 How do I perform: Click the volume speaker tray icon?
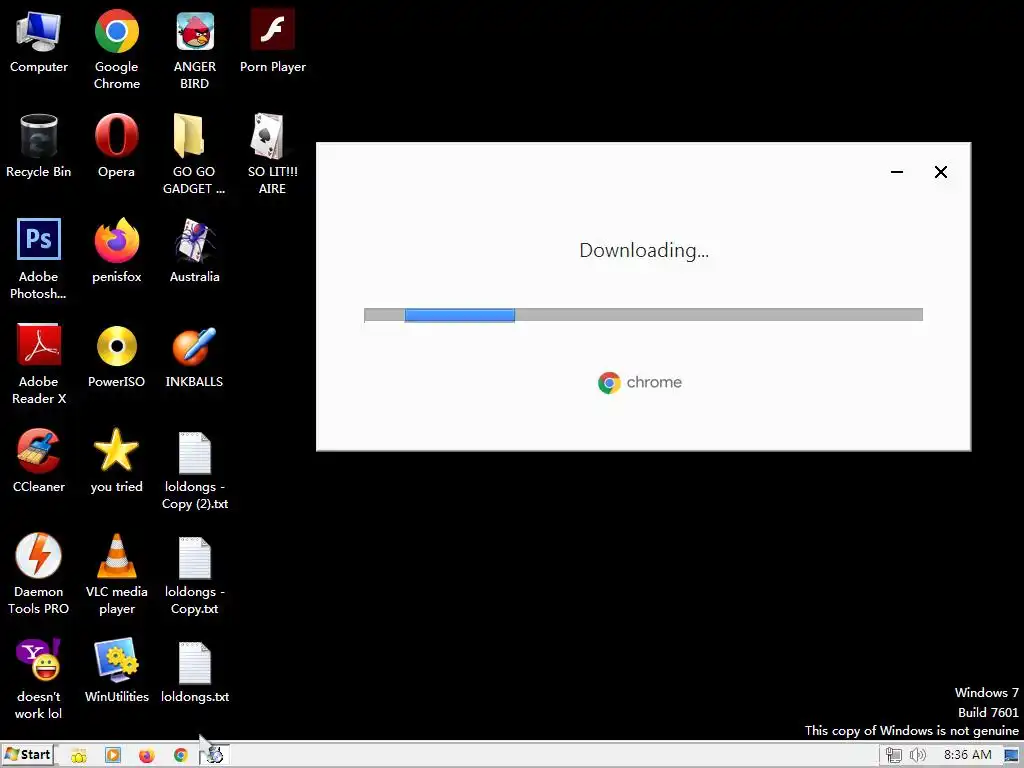pos(918,755)
